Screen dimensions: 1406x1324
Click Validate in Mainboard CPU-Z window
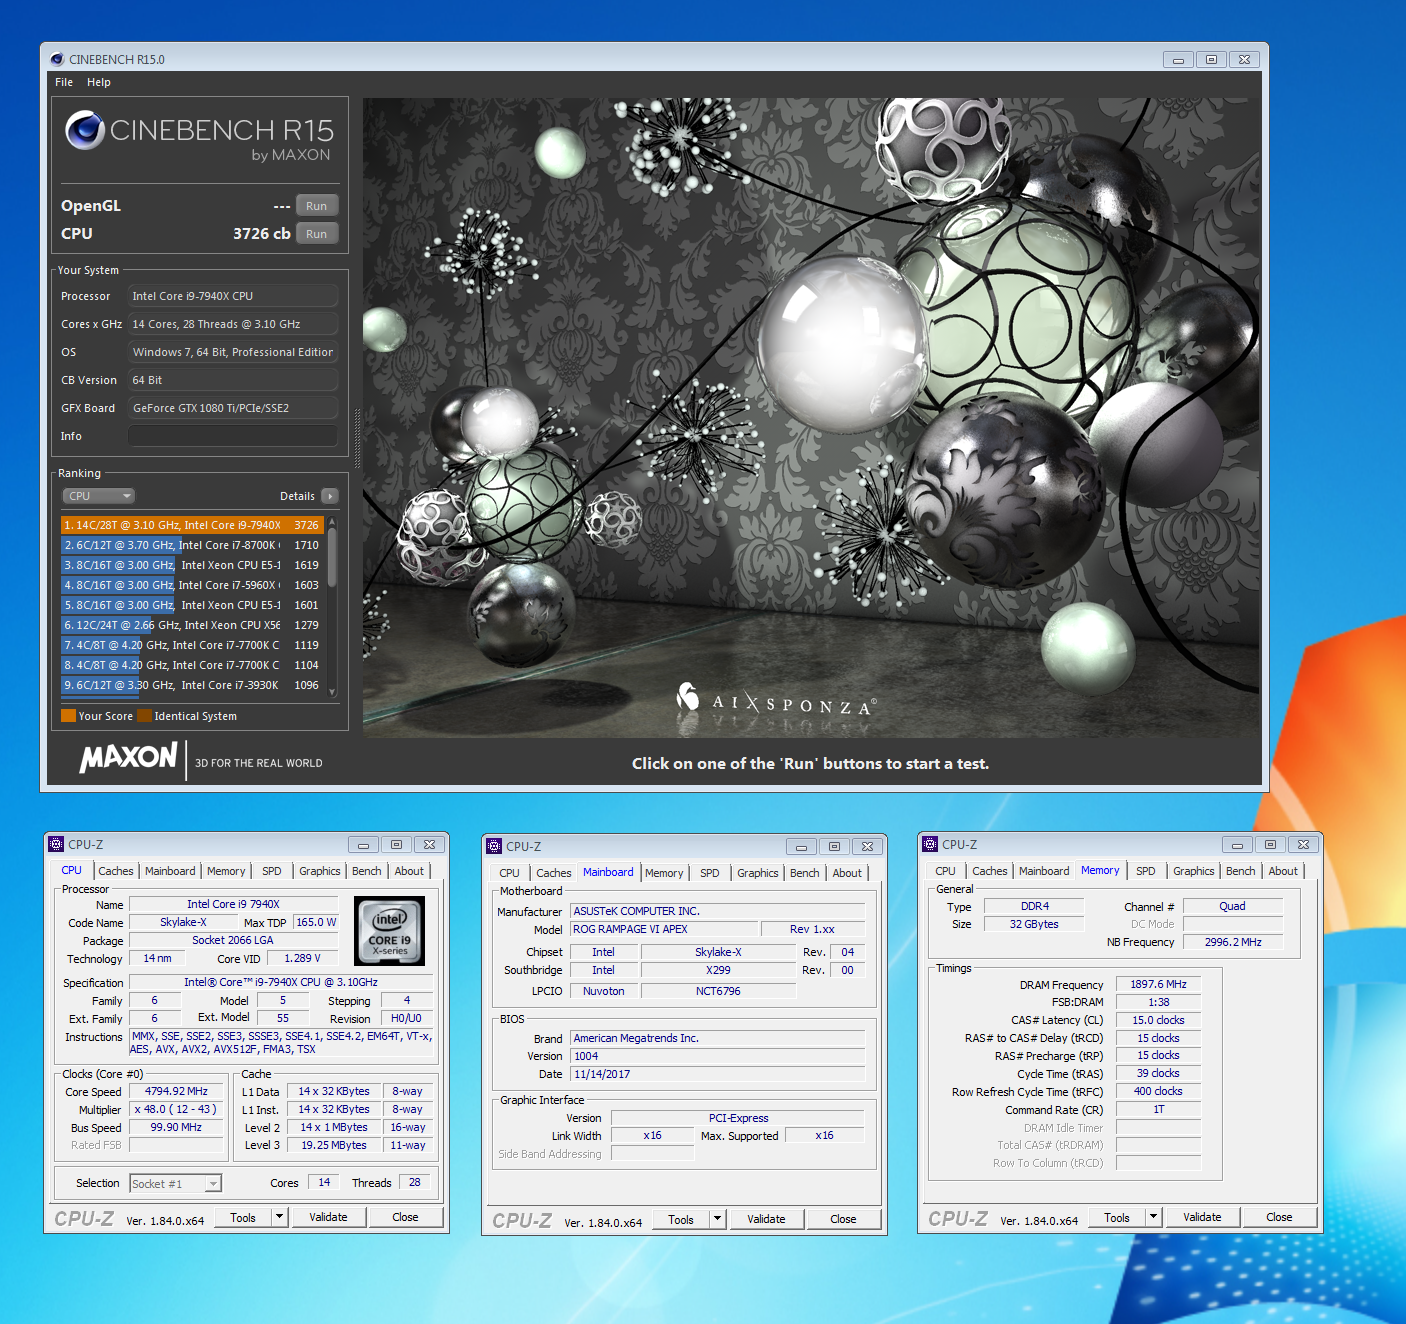point(766,1219)
